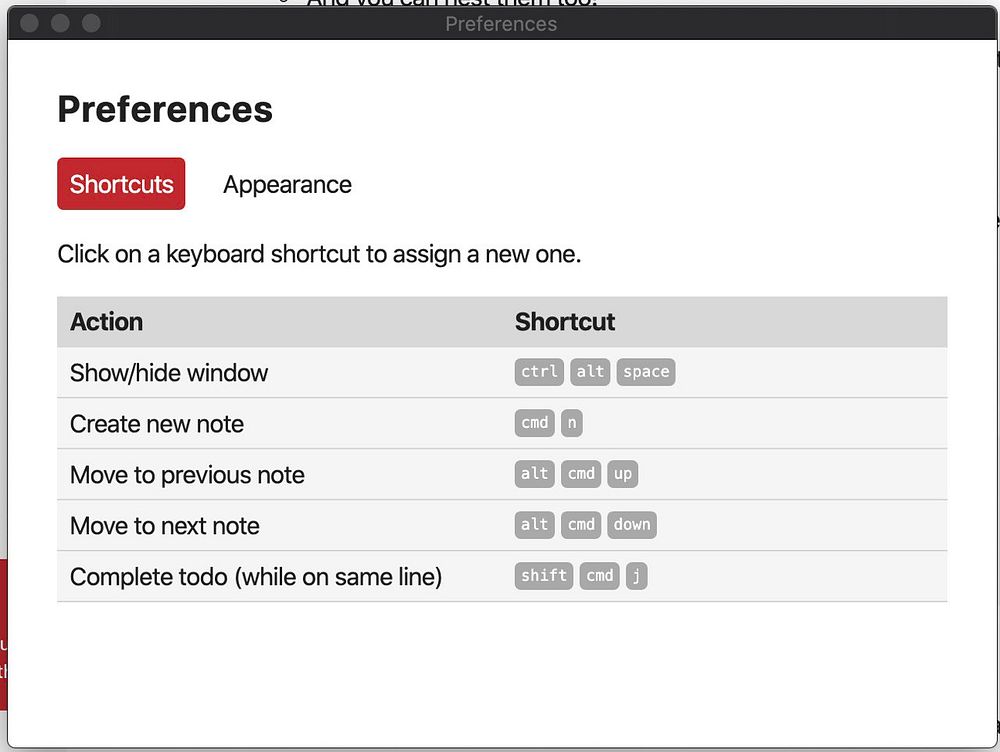Click the 'cmd' badge in Move to next note
Image resolution: width=1000 pixels, height=752 pixels.
tap(581, 525)
